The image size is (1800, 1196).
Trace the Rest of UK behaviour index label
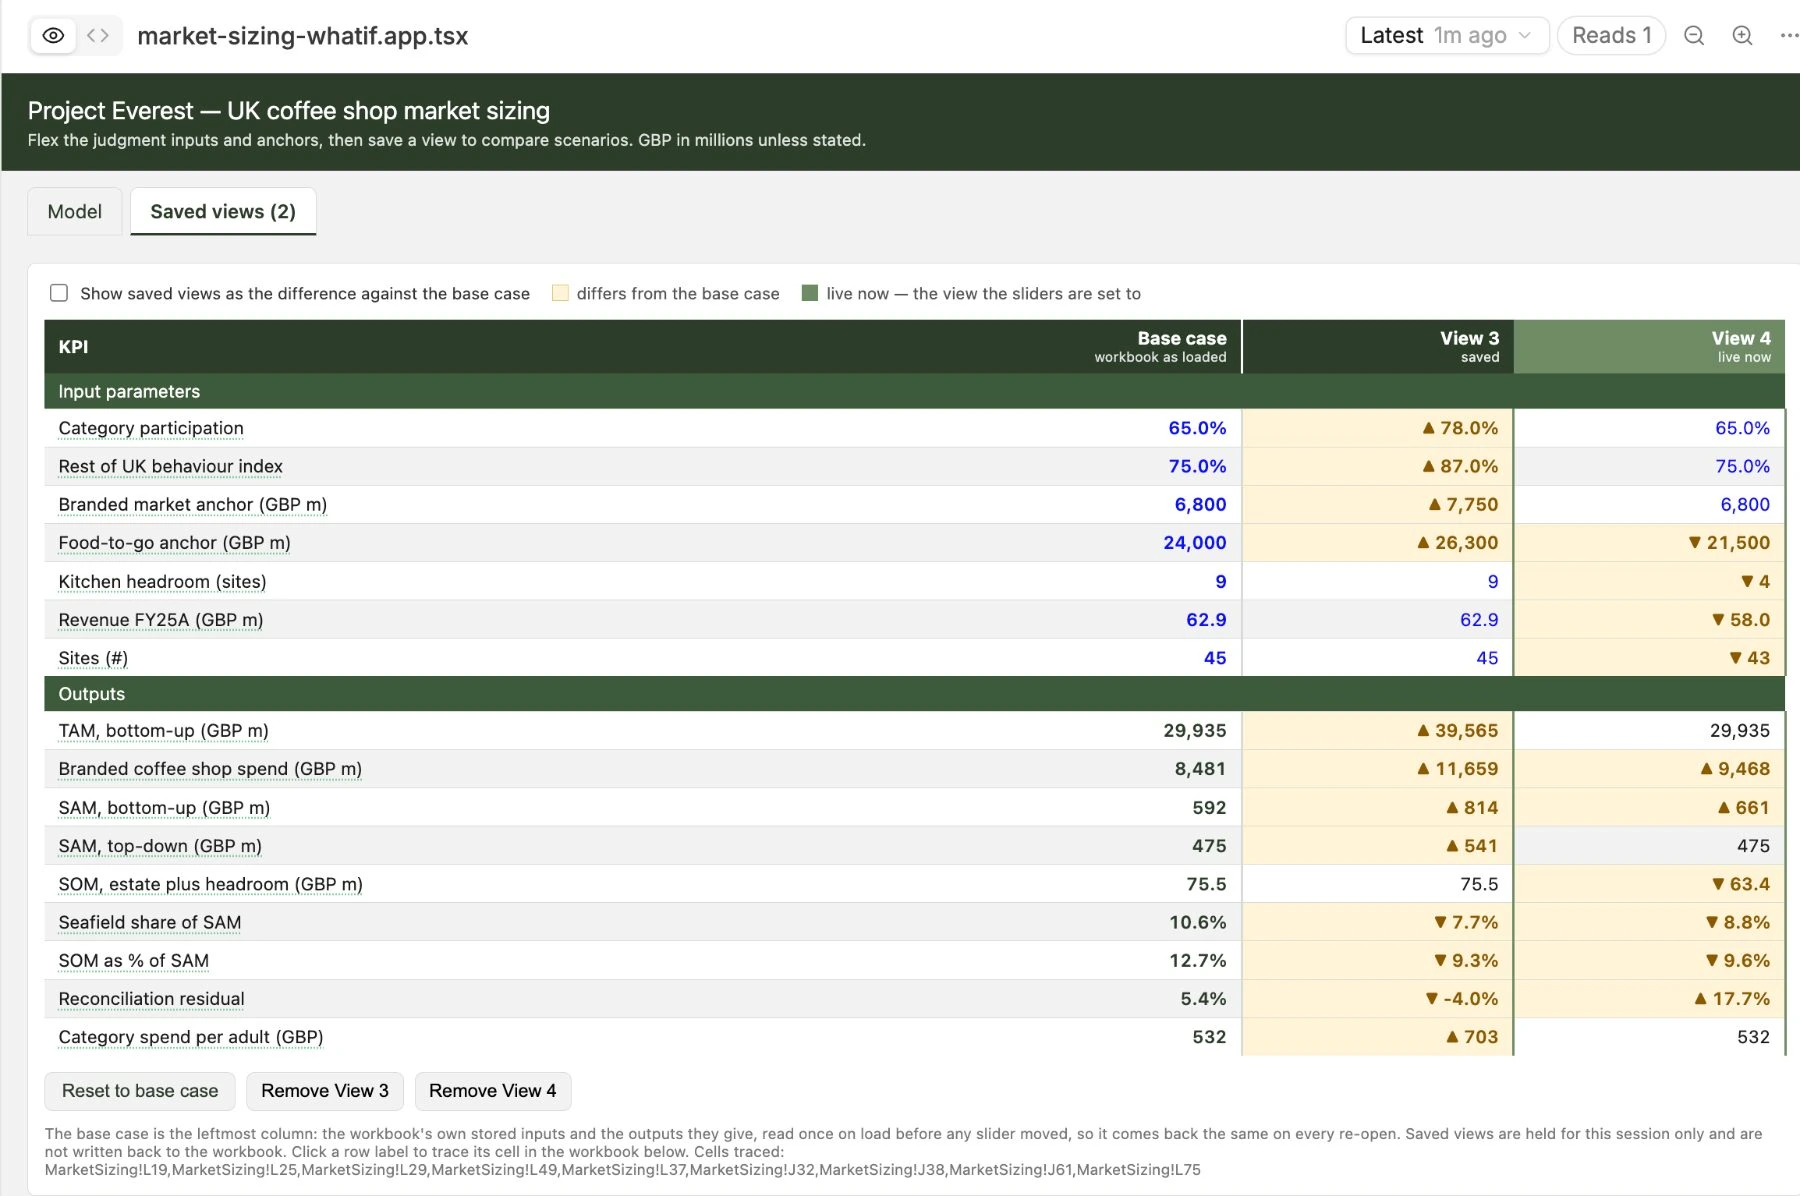point(170,466)
